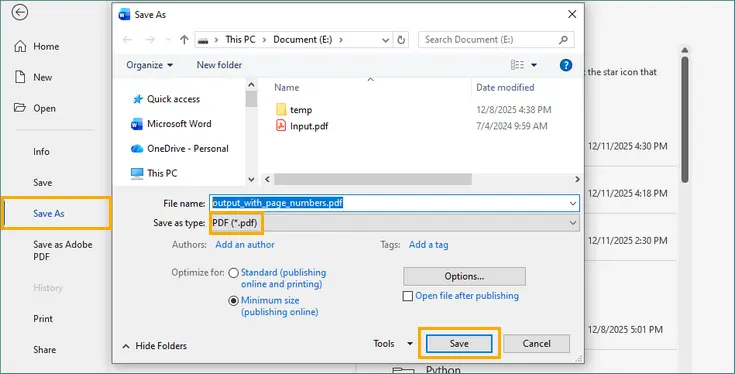Click navigation pane scroll down arrow
Screen dimensions: 735x374
coord(251,179)
